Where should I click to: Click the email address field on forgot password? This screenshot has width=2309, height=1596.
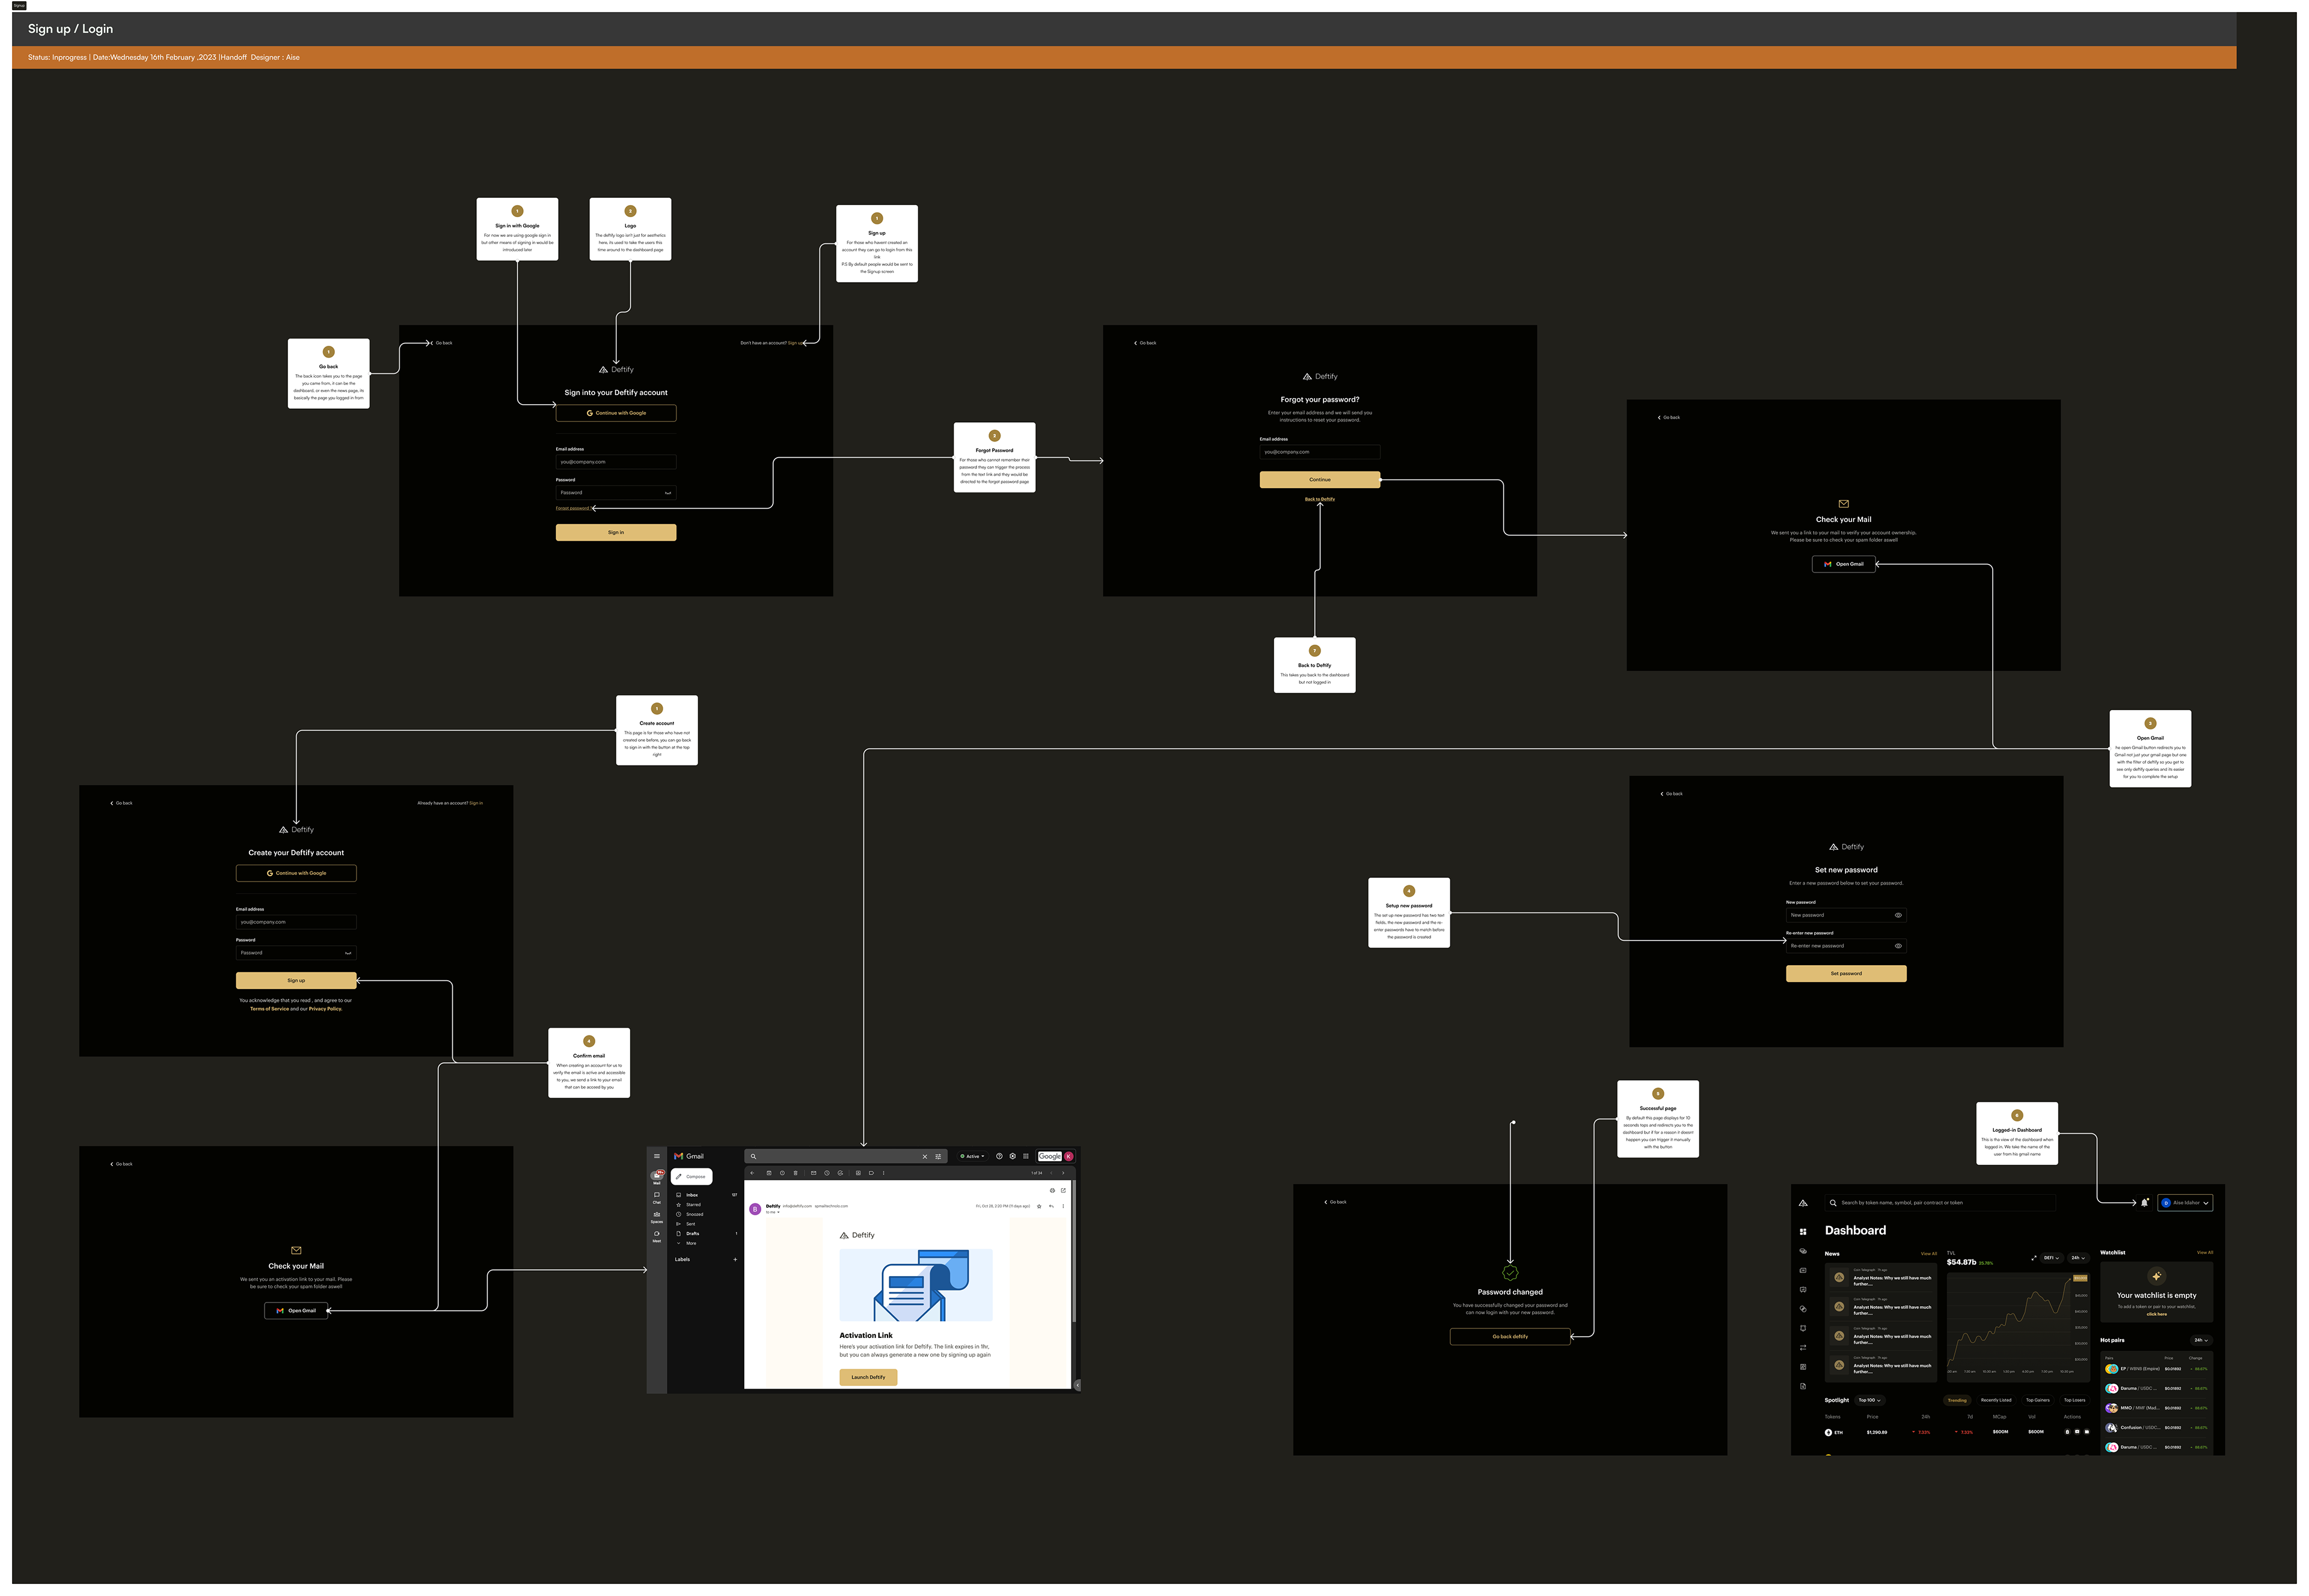(1319, 452)
